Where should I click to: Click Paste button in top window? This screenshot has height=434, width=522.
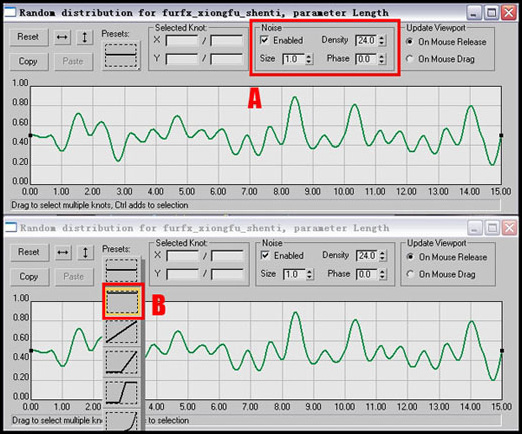click(73, 62)
